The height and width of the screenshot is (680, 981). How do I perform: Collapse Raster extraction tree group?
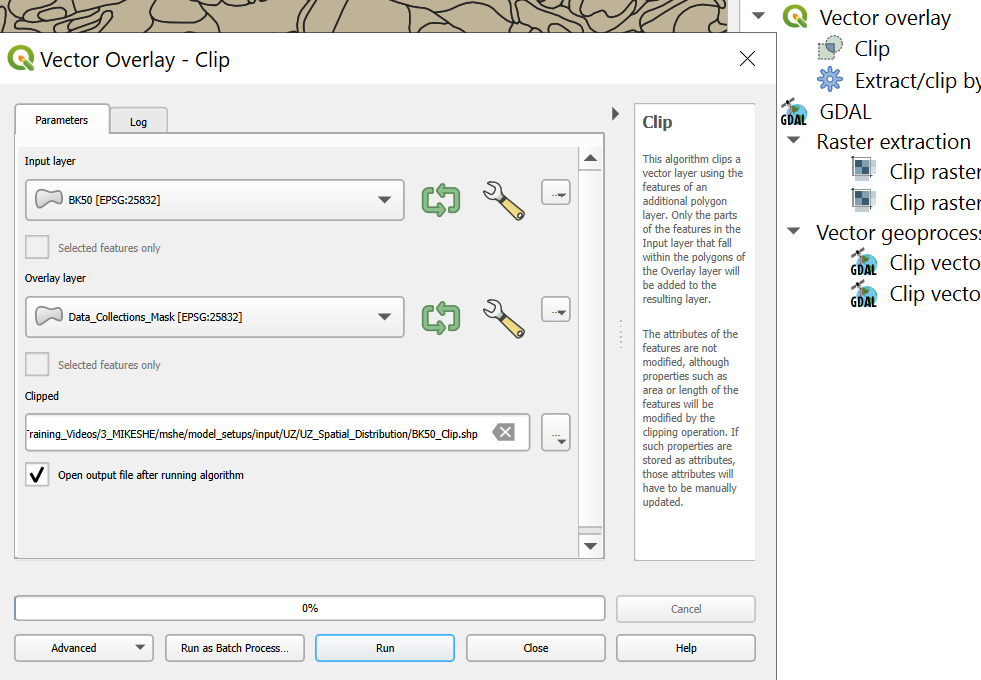(x=793, y=140)
